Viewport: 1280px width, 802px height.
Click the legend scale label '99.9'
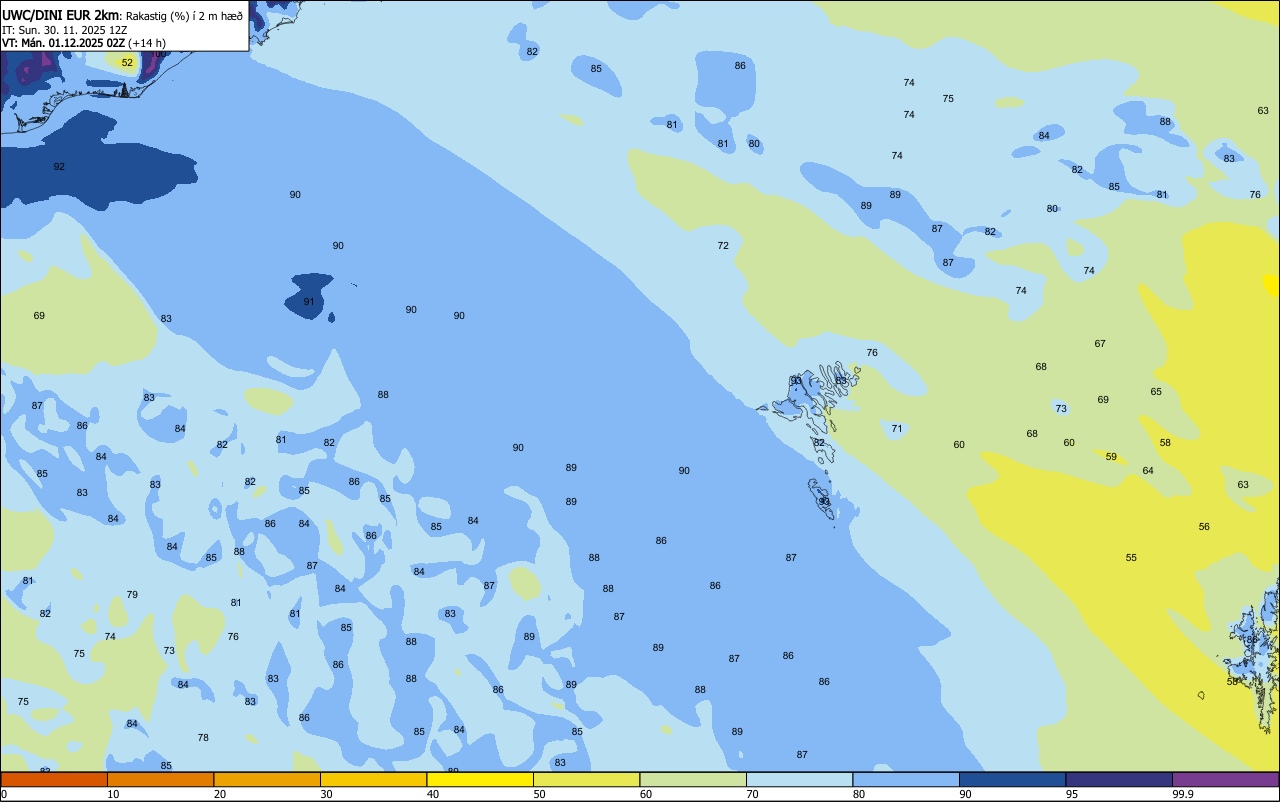1183,794
